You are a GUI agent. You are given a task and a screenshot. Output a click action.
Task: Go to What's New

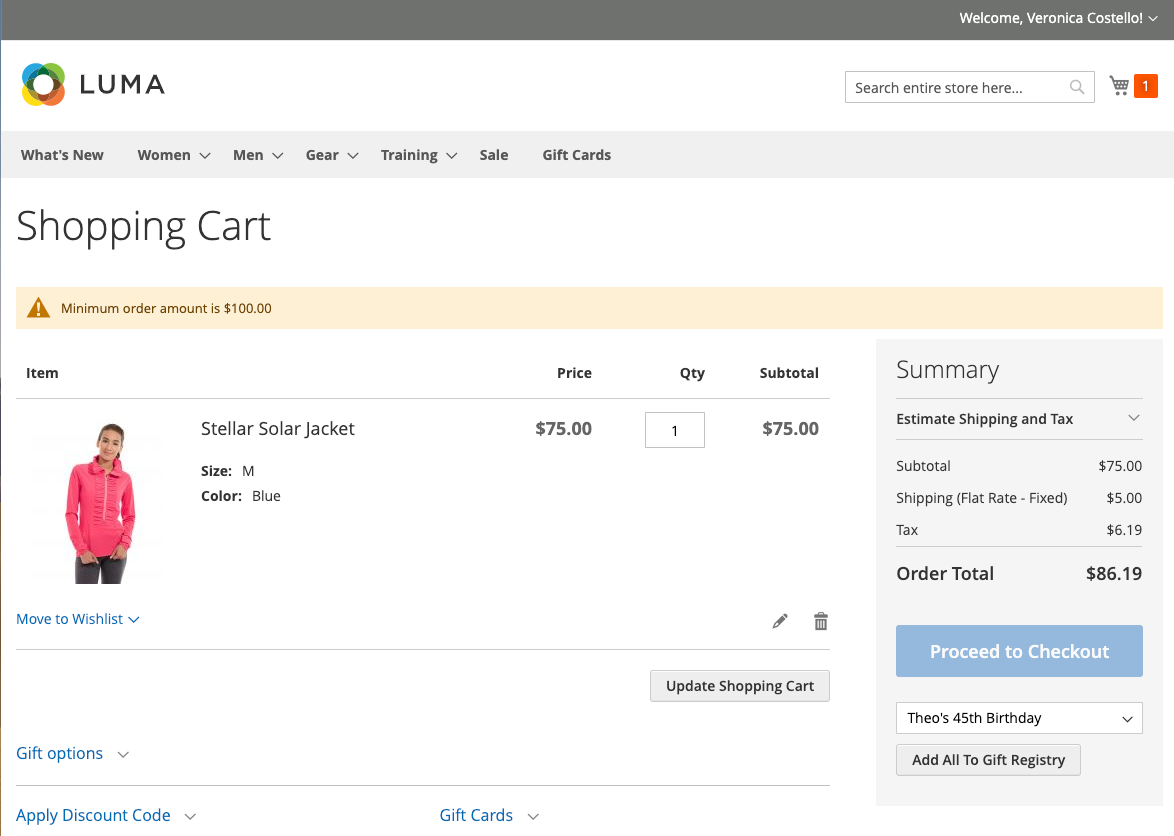62,155
